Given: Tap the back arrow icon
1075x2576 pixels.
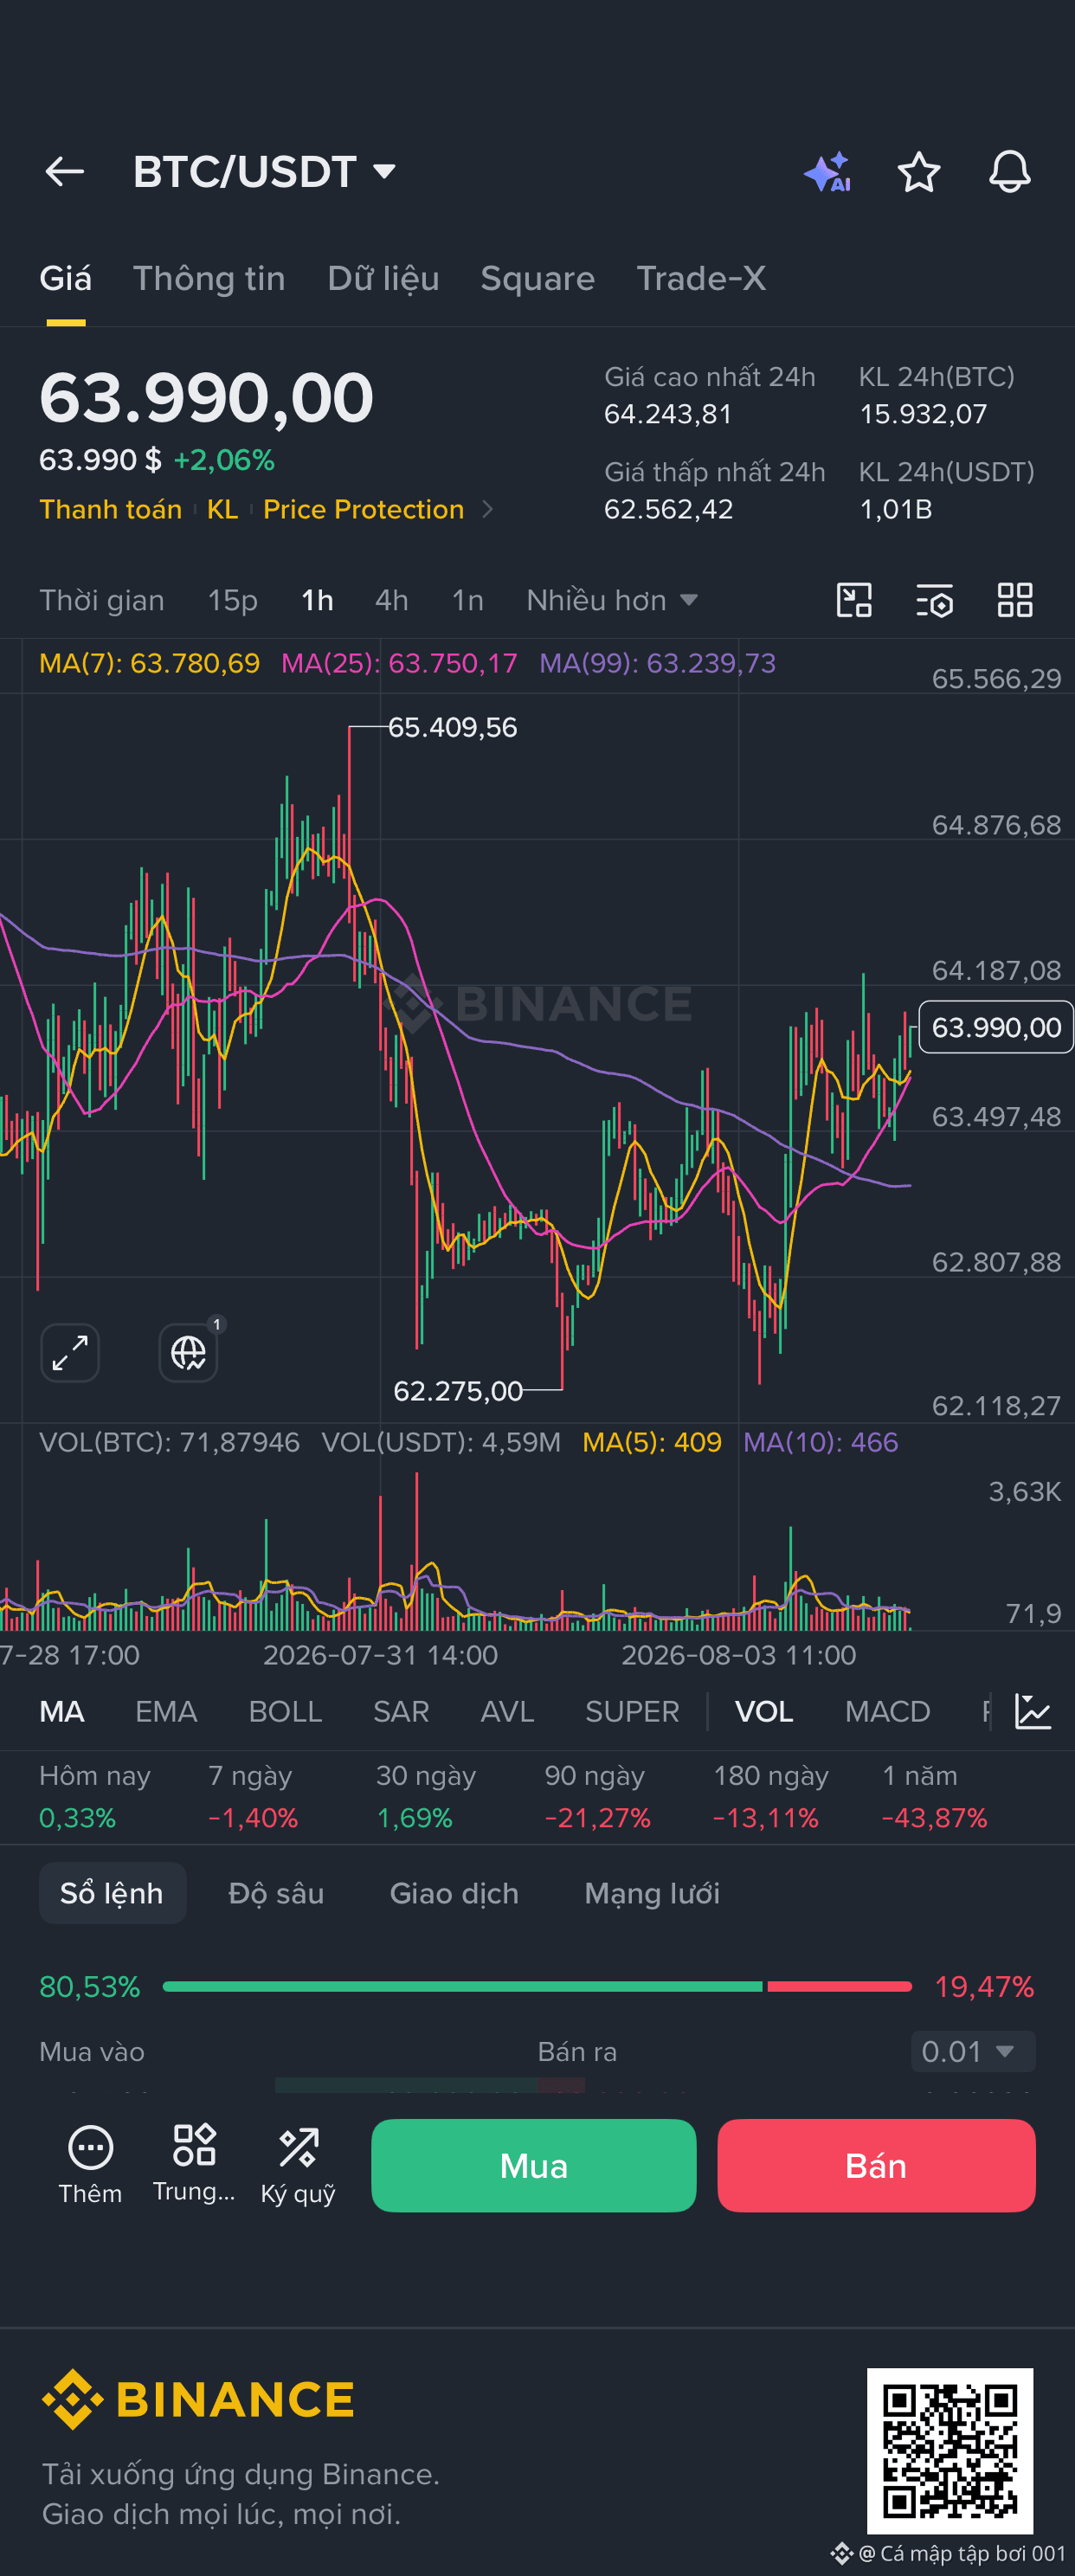Looking at the screenshot, I should [65, 172].
